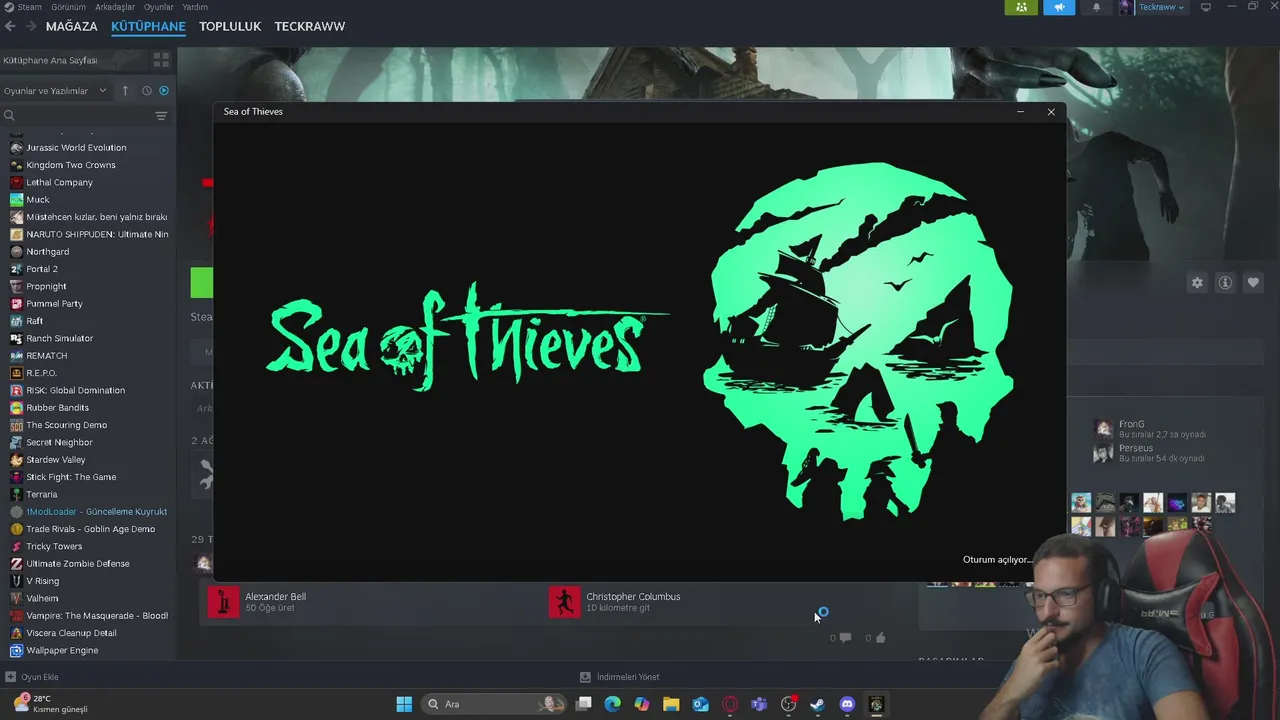Favorite the game with heart icon
This screenshot has height=720, width=1280.
1253,283
